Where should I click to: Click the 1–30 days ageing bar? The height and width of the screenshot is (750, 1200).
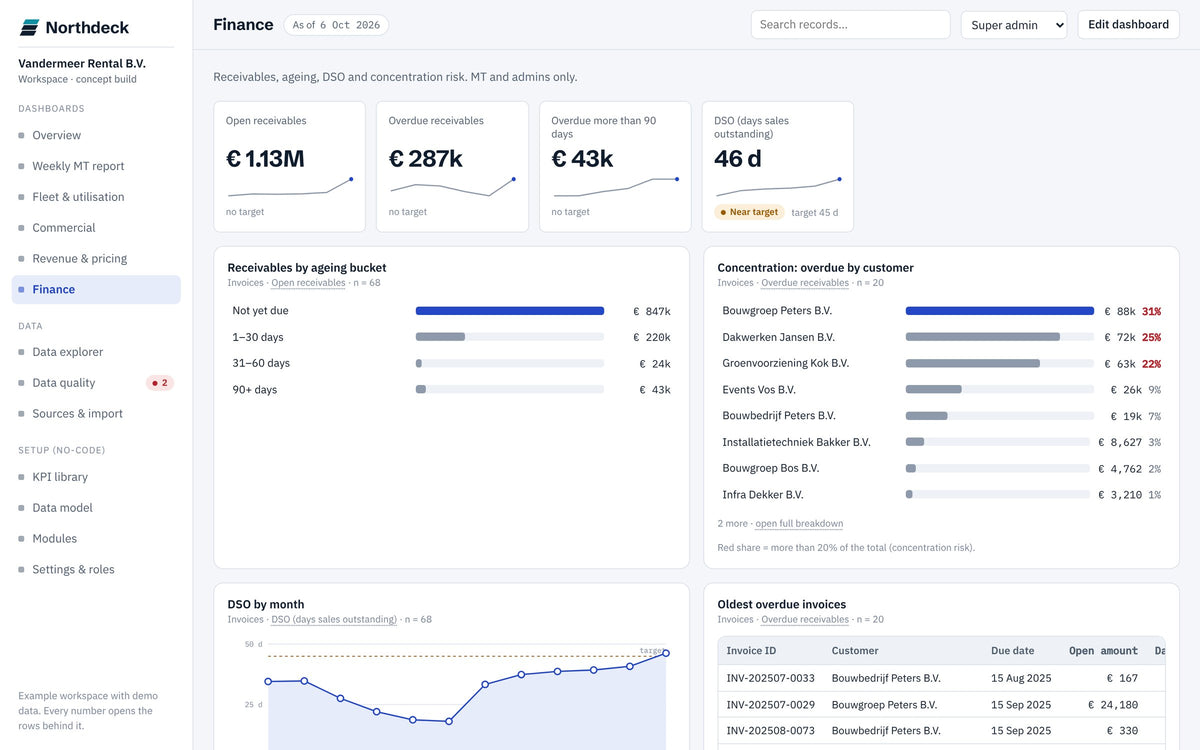[510, 337]
